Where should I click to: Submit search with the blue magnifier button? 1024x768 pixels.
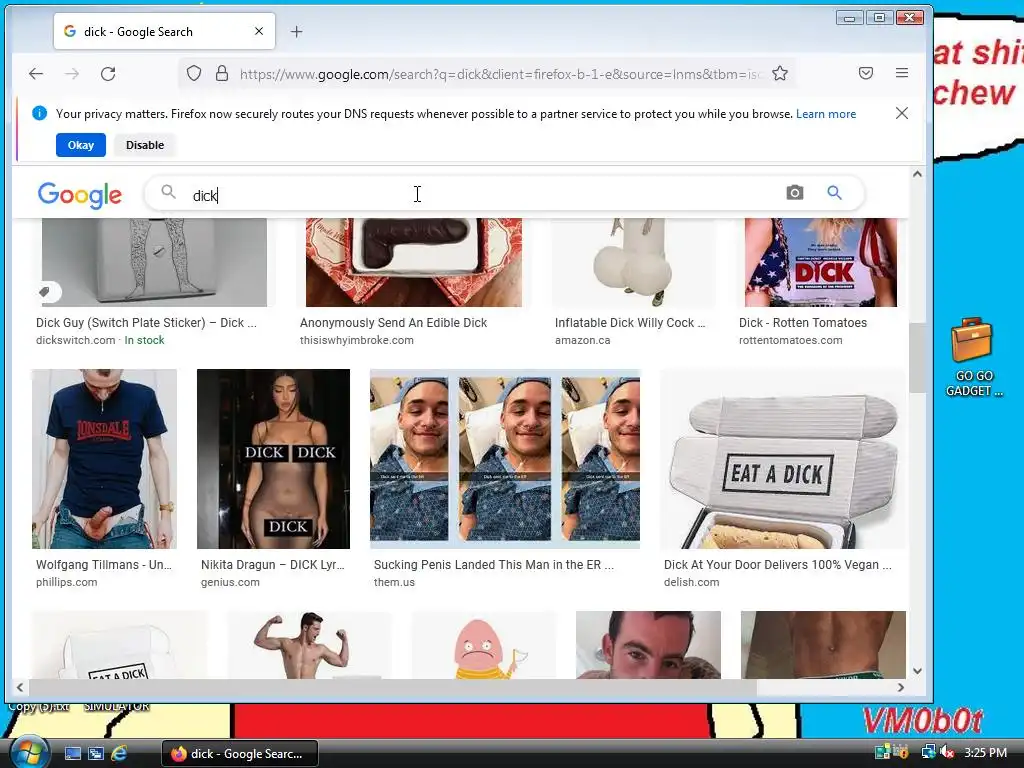click(834, 193)
